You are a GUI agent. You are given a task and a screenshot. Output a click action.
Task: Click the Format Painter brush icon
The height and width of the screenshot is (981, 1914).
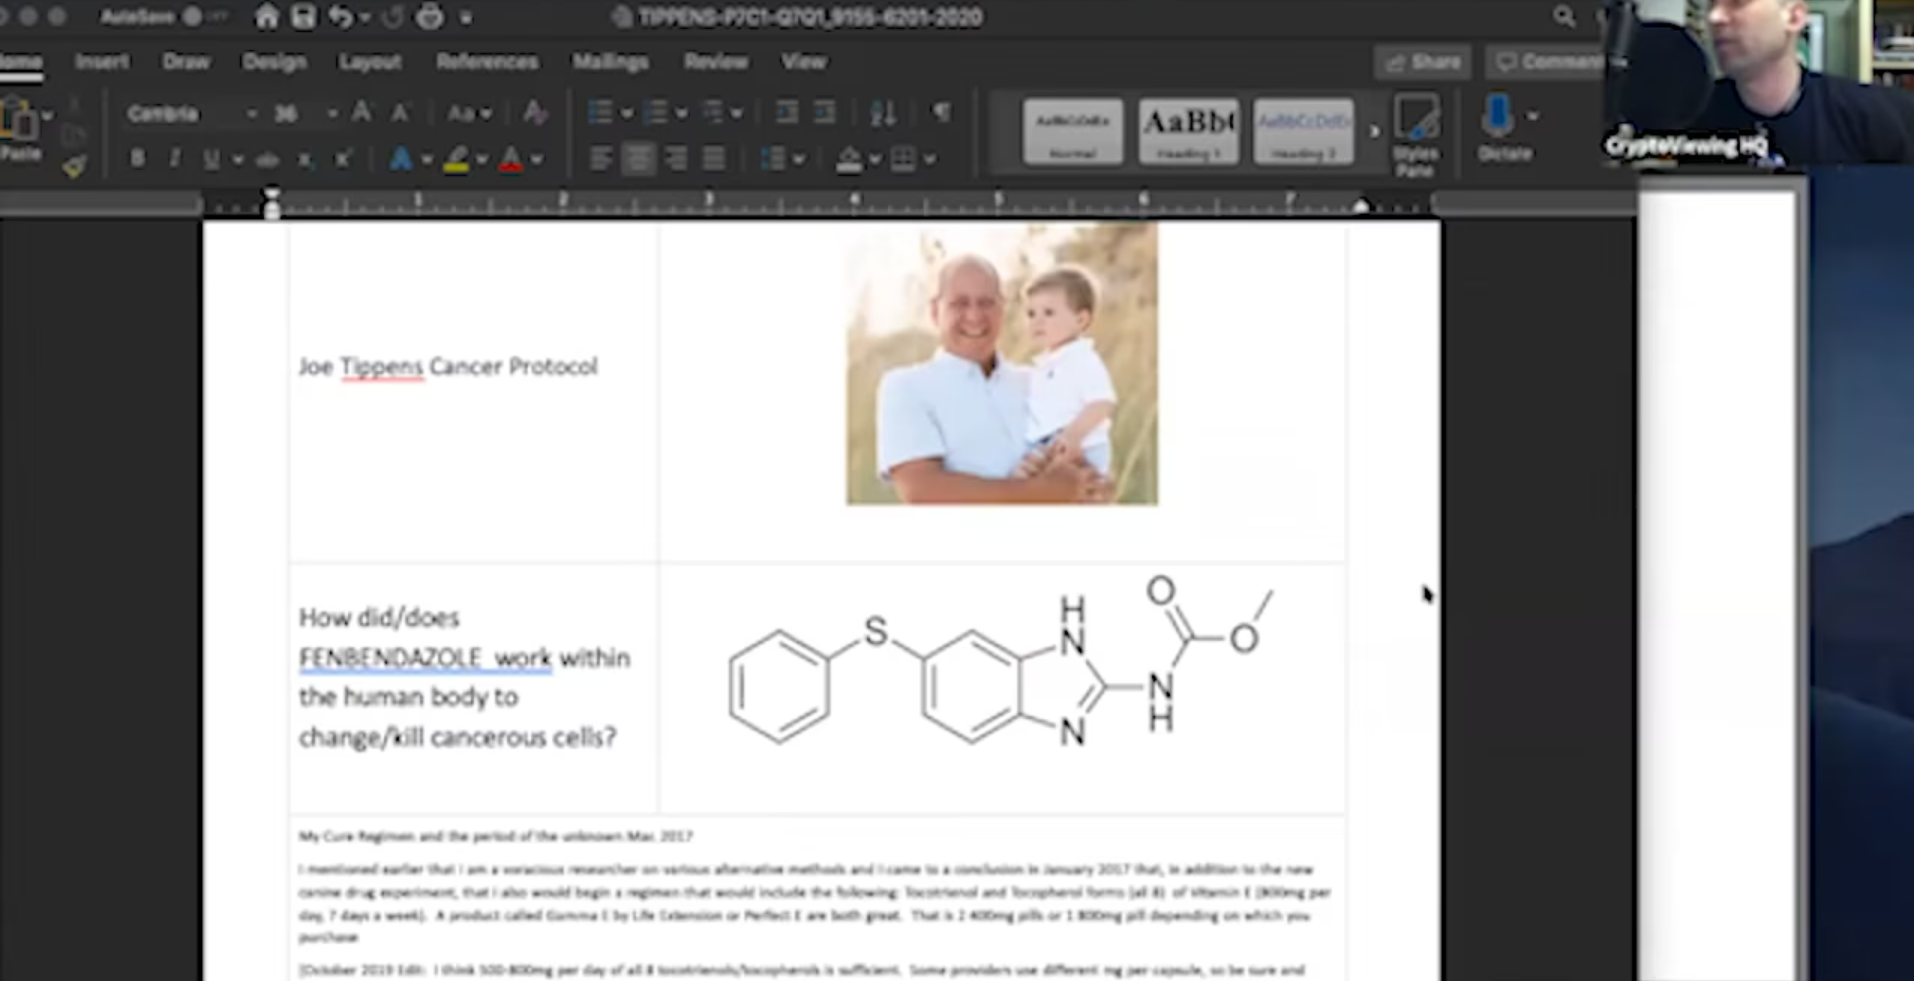pos(74,167)
